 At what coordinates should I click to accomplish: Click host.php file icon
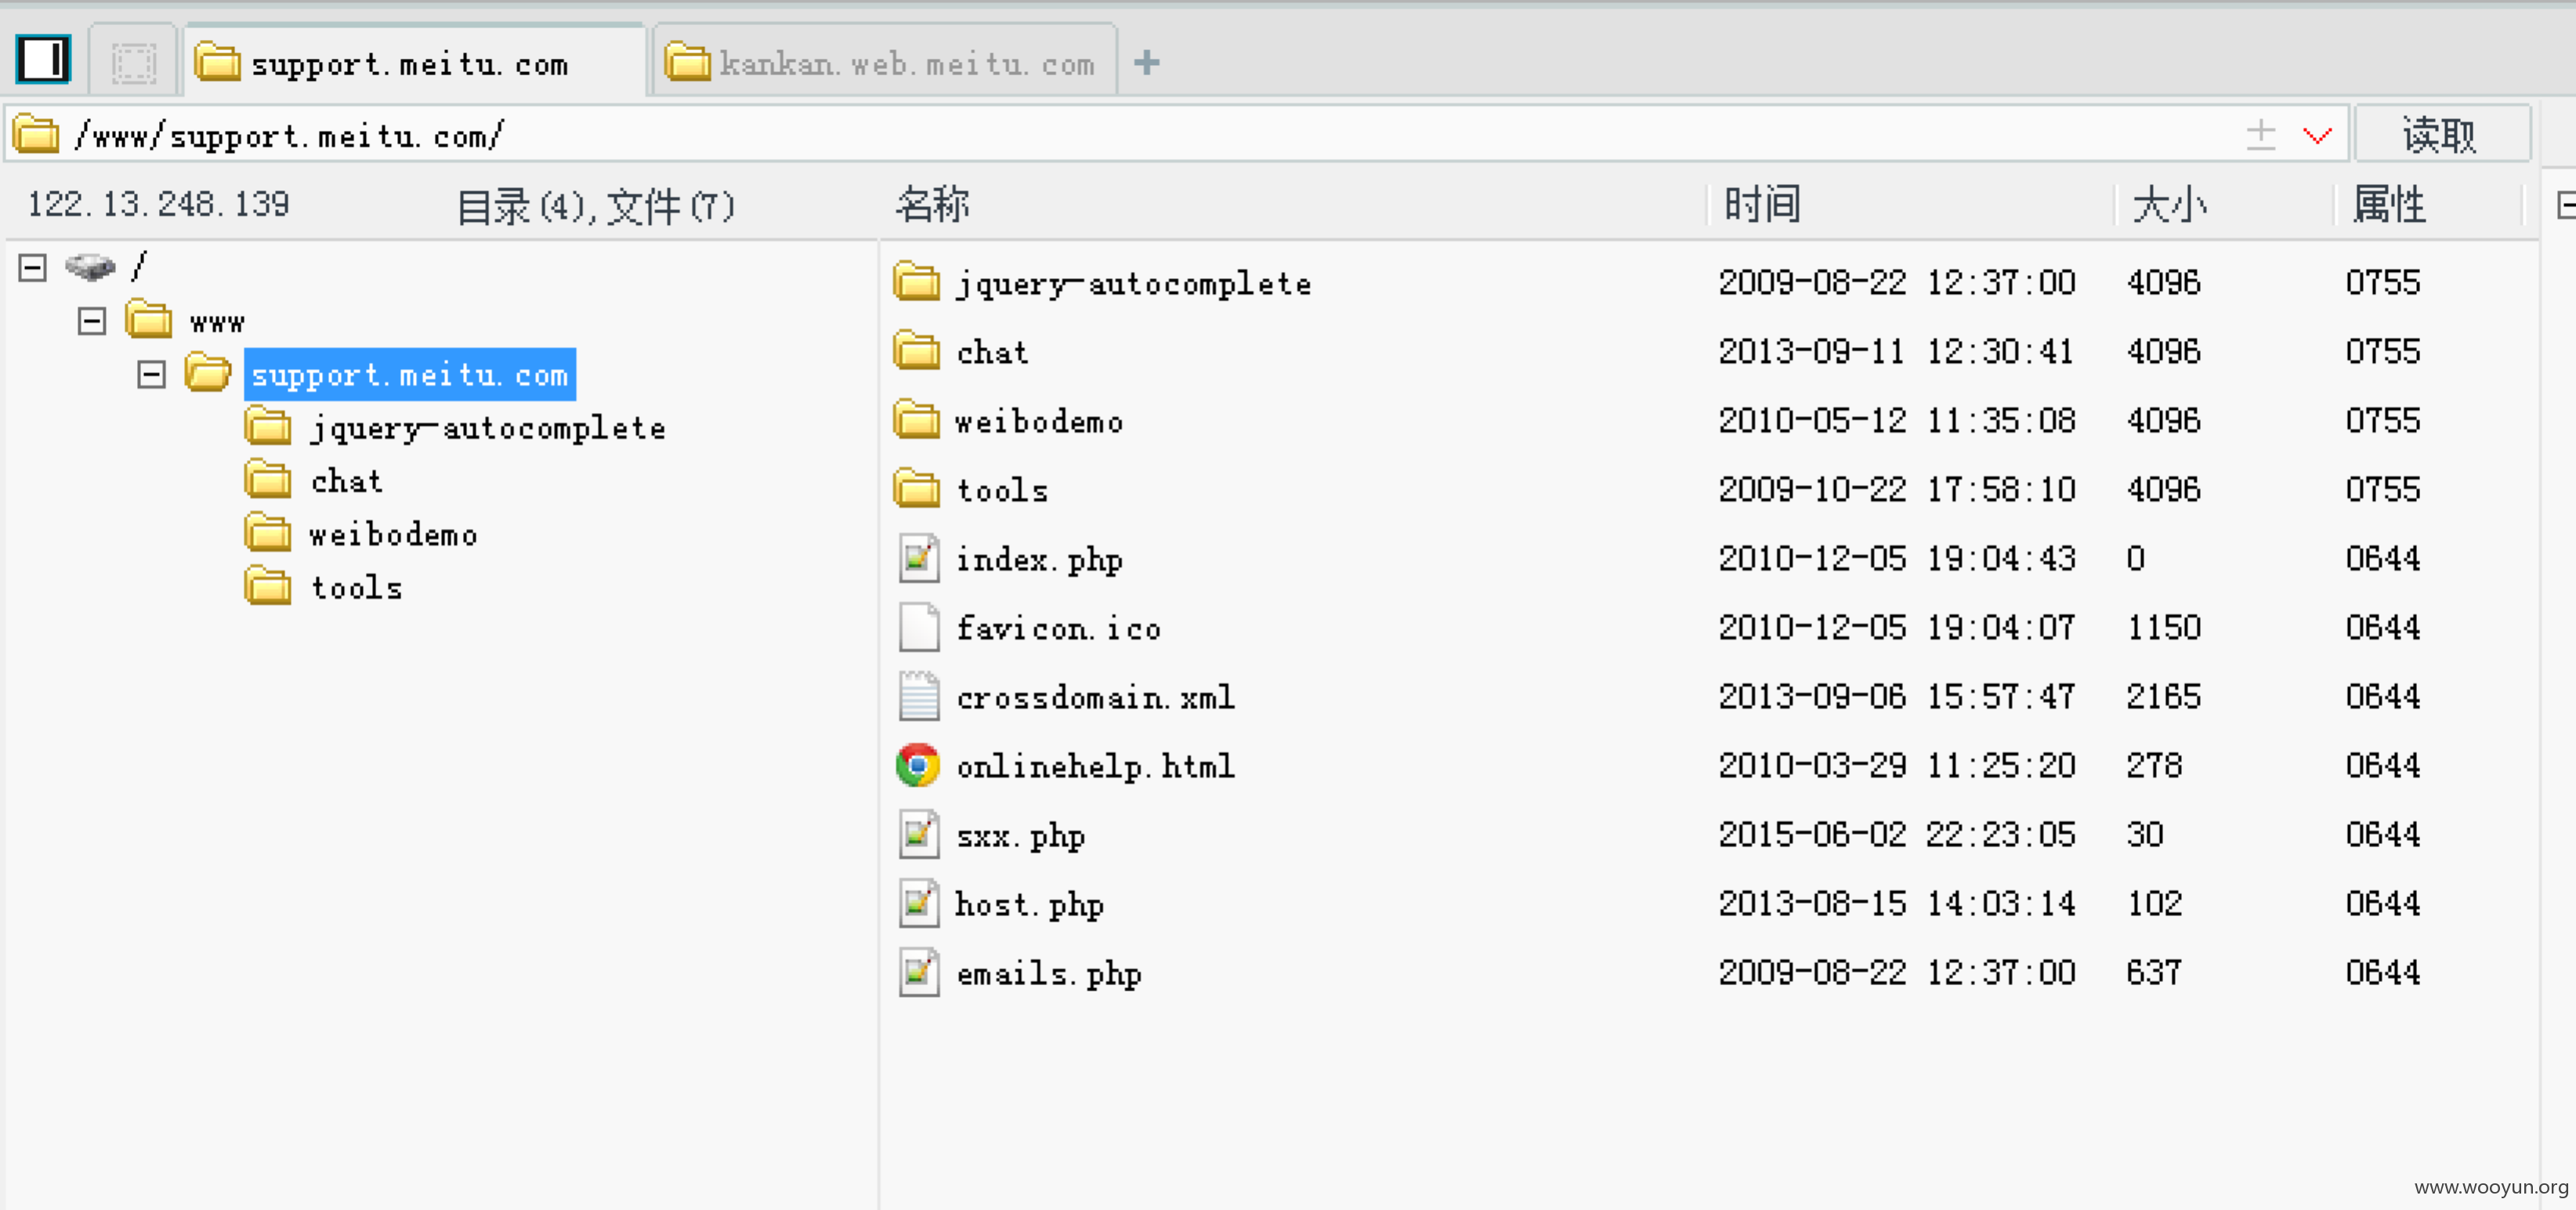(918, 903)
